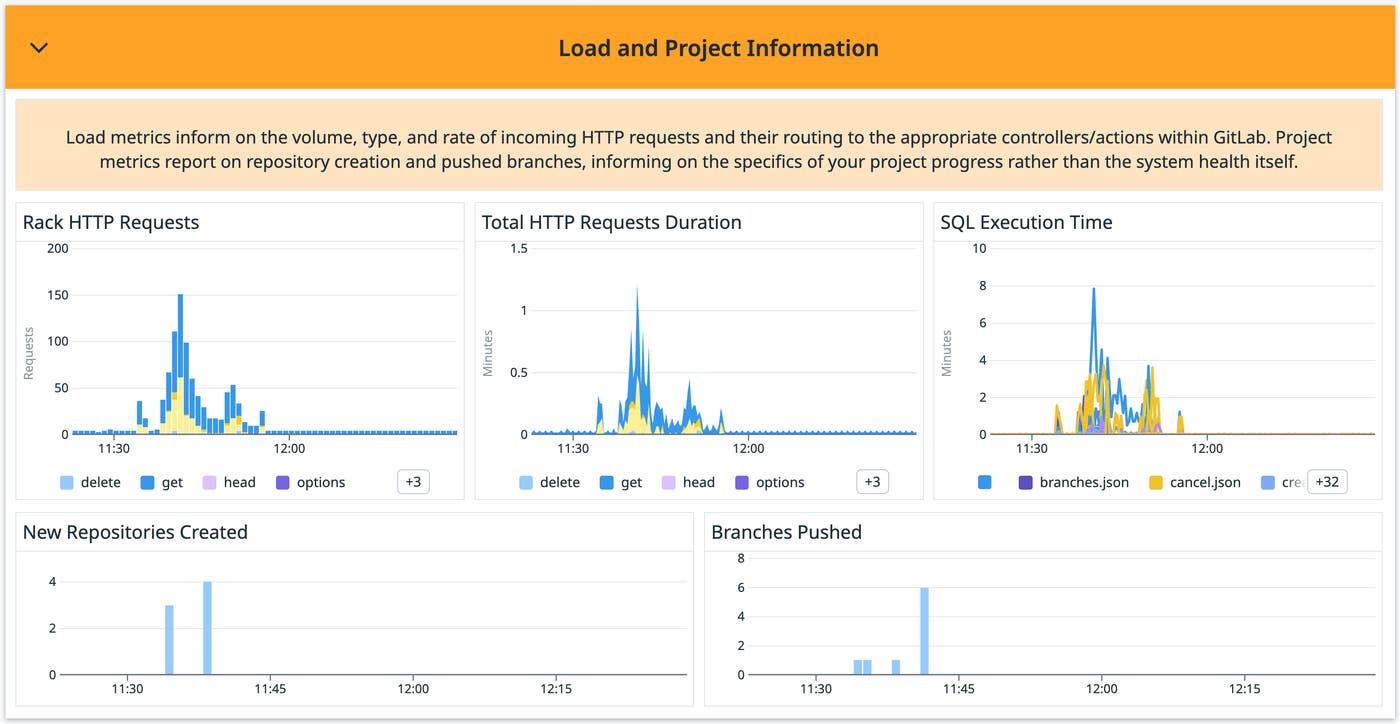Collapse the Load and Project Information section

pos(38,47)
